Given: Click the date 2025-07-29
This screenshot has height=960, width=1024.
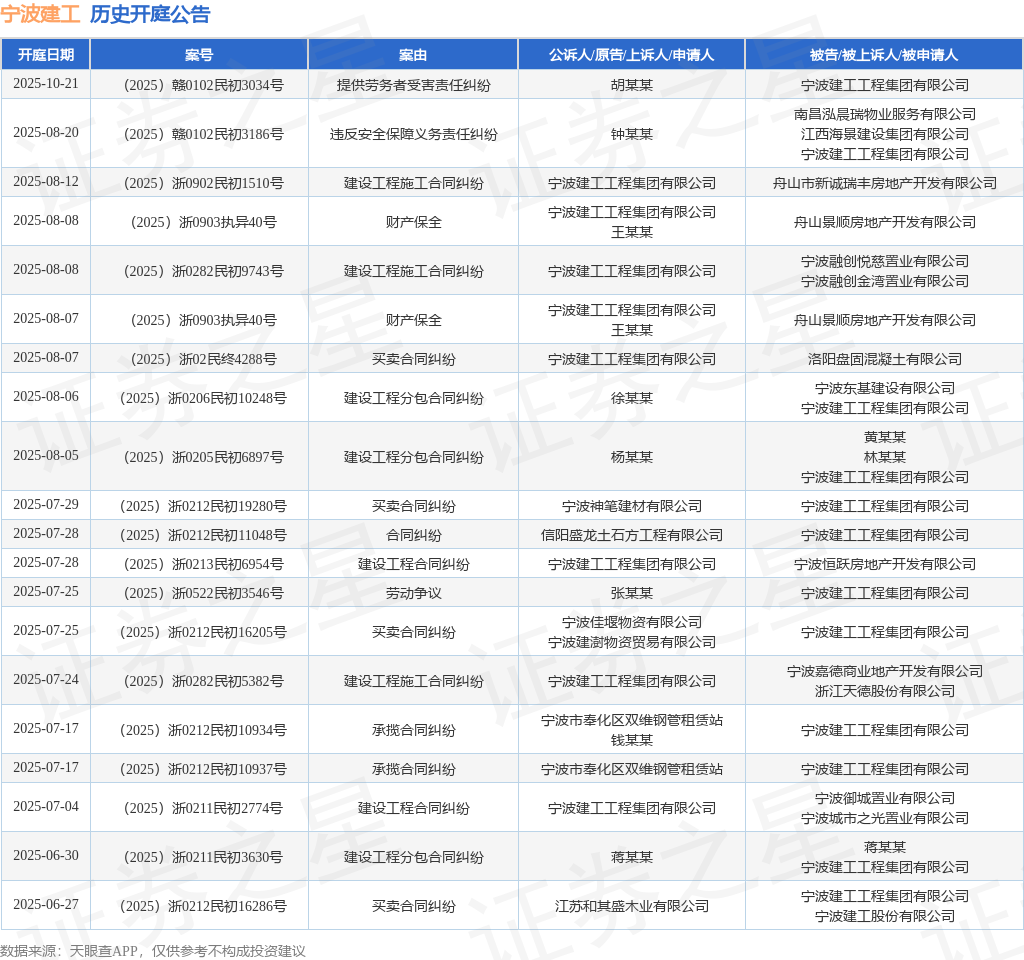Looking at the screenshot, I should pyautogui.click(x=46, y=505).
